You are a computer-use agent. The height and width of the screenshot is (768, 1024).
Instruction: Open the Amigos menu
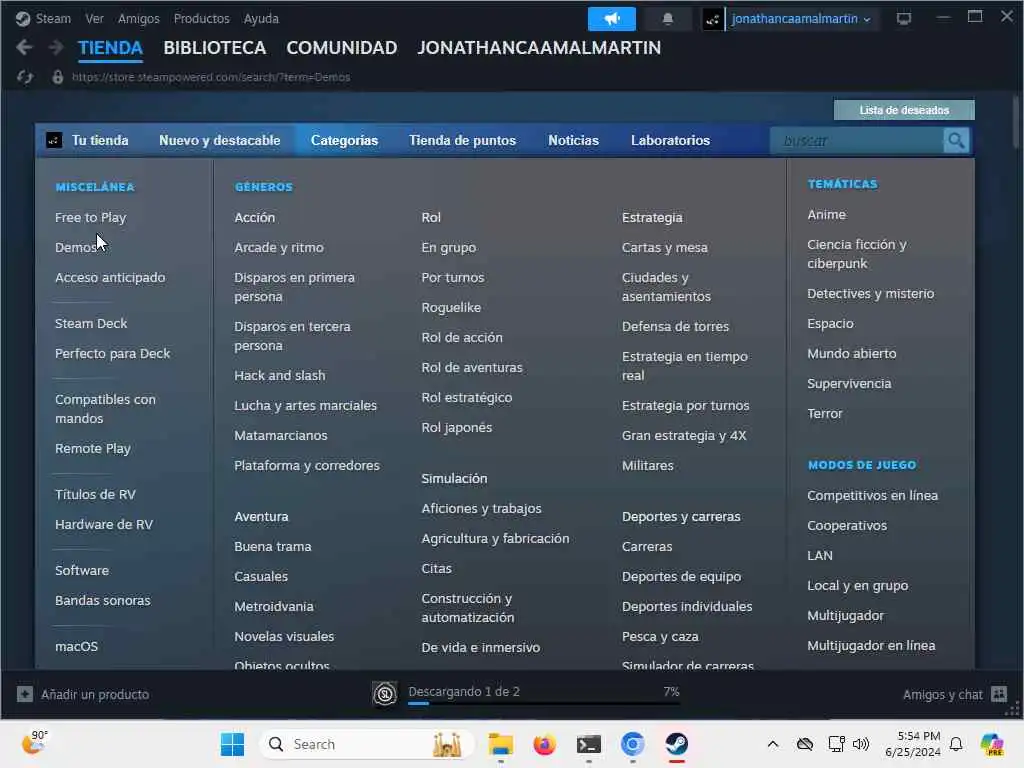[138, 18]
